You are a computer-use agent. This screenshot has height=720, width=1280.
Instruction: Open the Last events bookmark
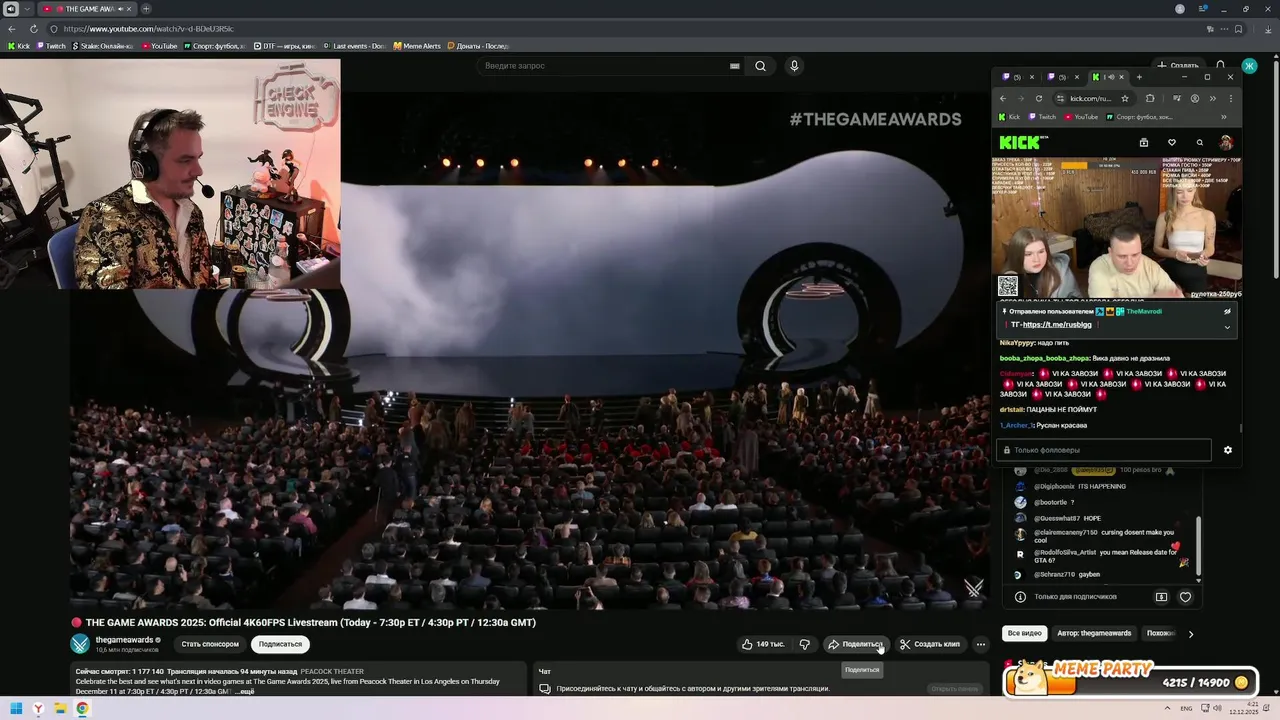353,46
